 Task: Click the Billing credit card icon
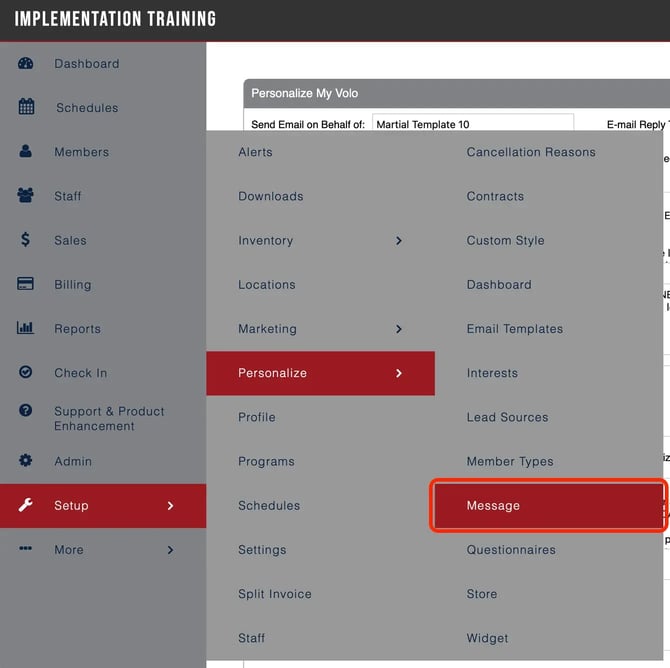(x=26, y=284)
